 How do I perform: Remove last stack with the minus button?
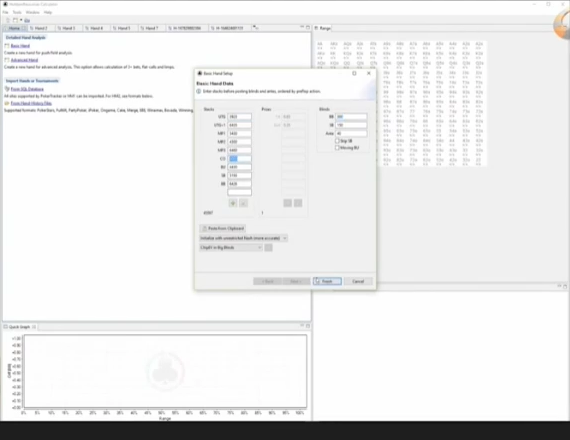[243, 203]
